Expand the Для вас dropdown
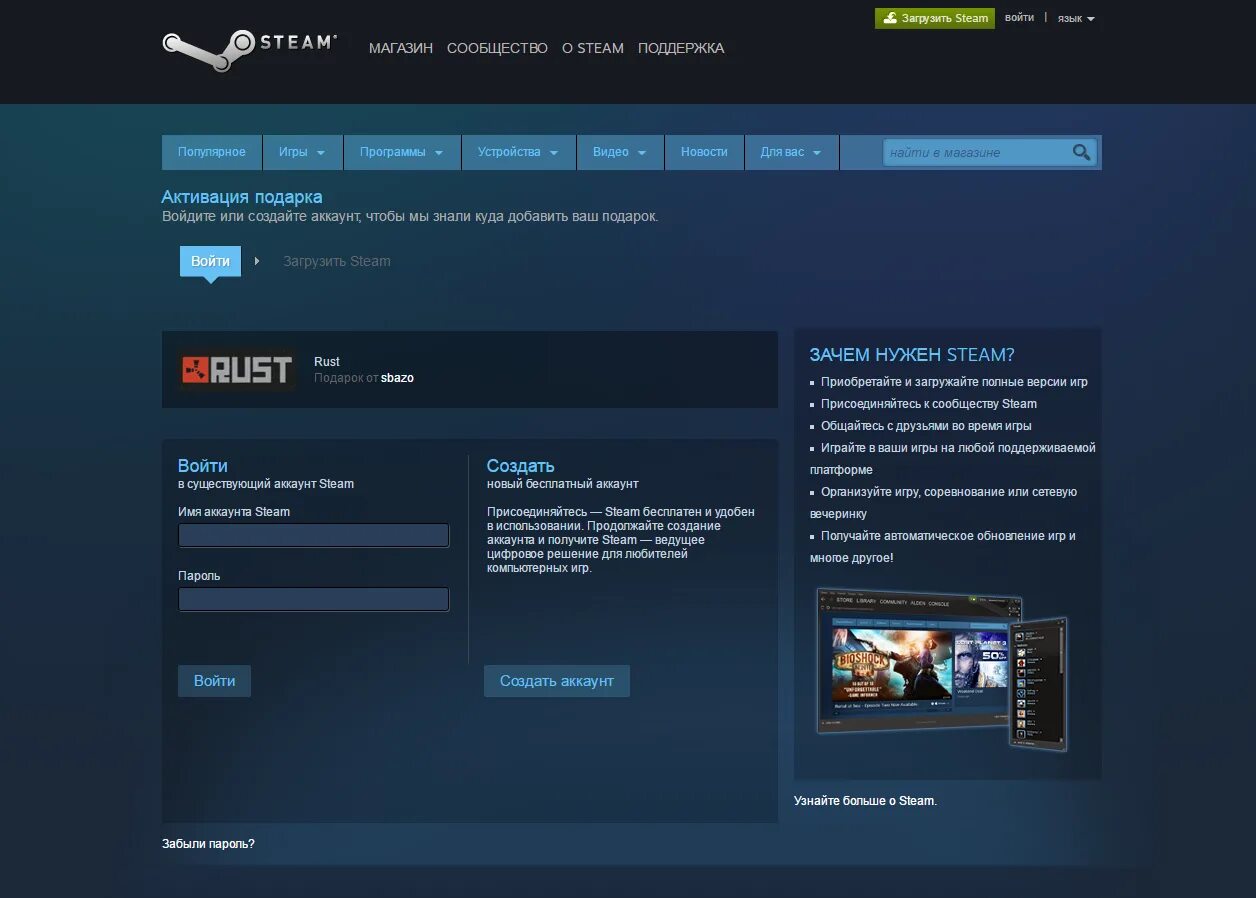Screen dimensions: 1256x898 coord(791,152)
